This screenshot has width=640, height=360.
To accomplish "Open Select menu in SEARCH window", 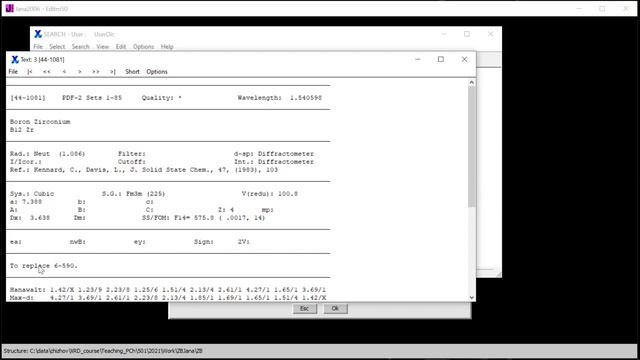I will [57, 47].
